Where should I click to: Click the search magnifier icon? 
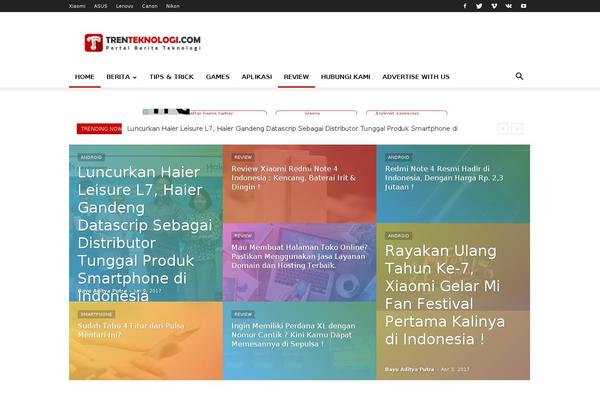click(x=519, y=76)
